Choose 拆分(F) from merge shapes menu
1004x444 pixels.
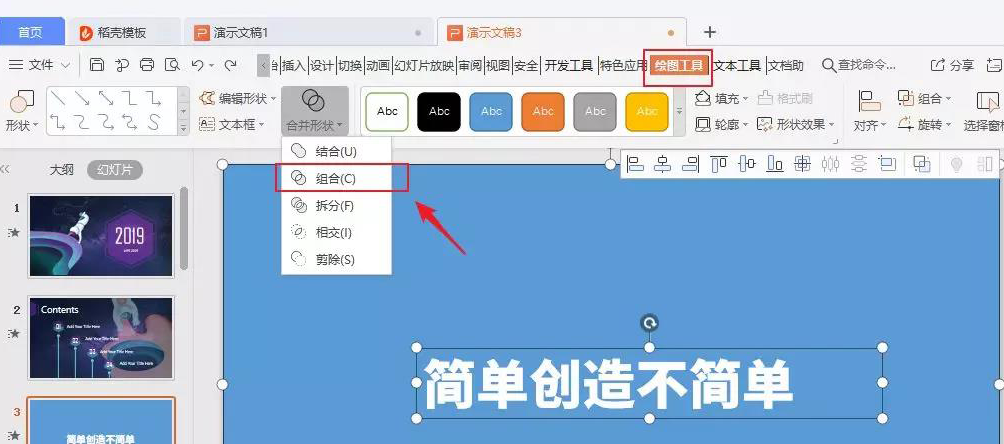coord(336,206)
